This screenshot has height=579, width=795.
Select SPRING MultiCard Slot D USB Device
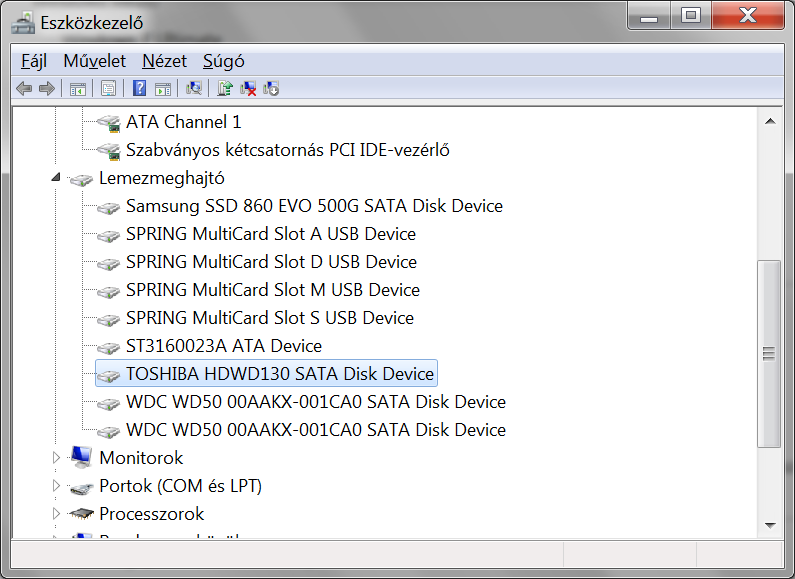[271, 262]
